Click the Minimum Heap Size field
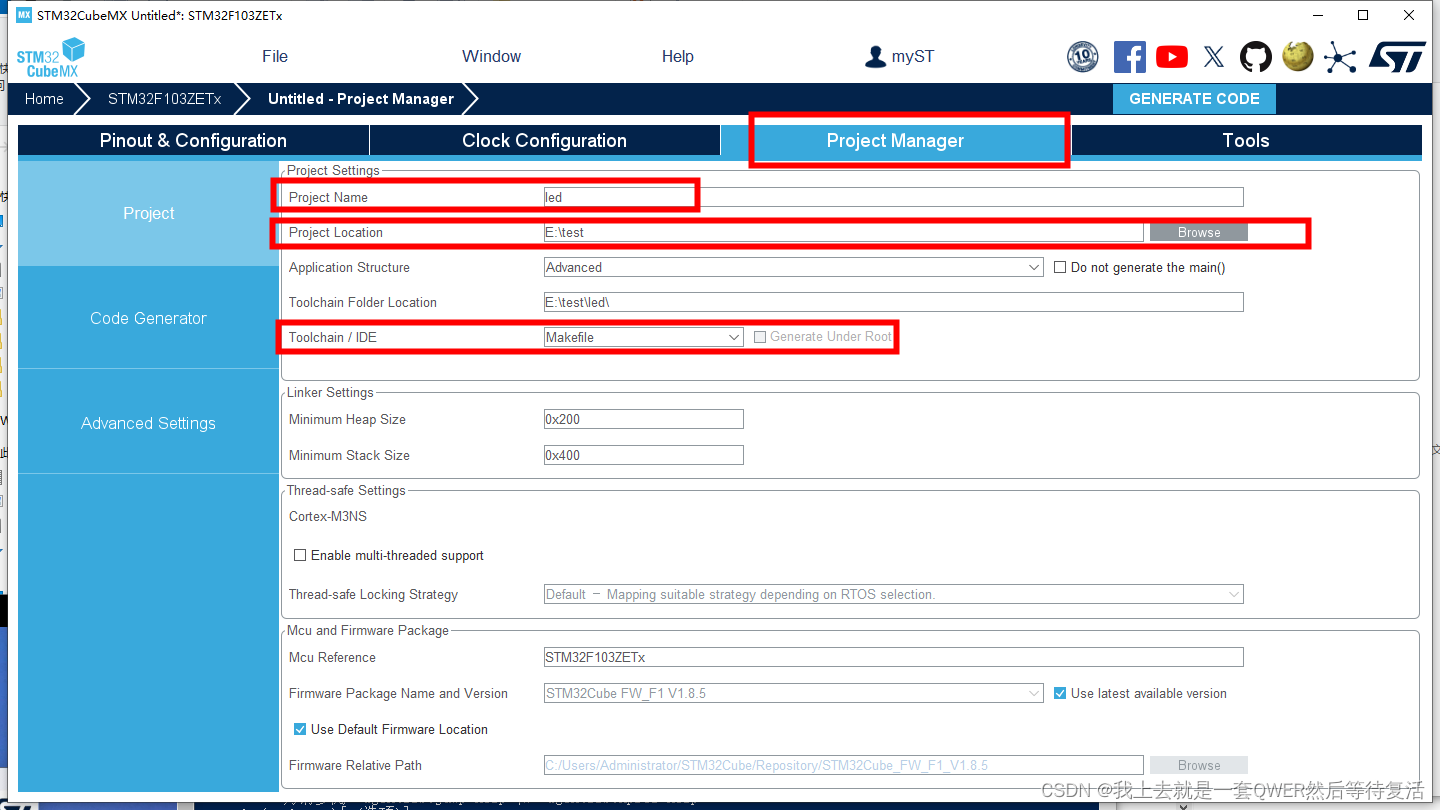The height and width of the screenshot is (810, 1440). [643, 419]
